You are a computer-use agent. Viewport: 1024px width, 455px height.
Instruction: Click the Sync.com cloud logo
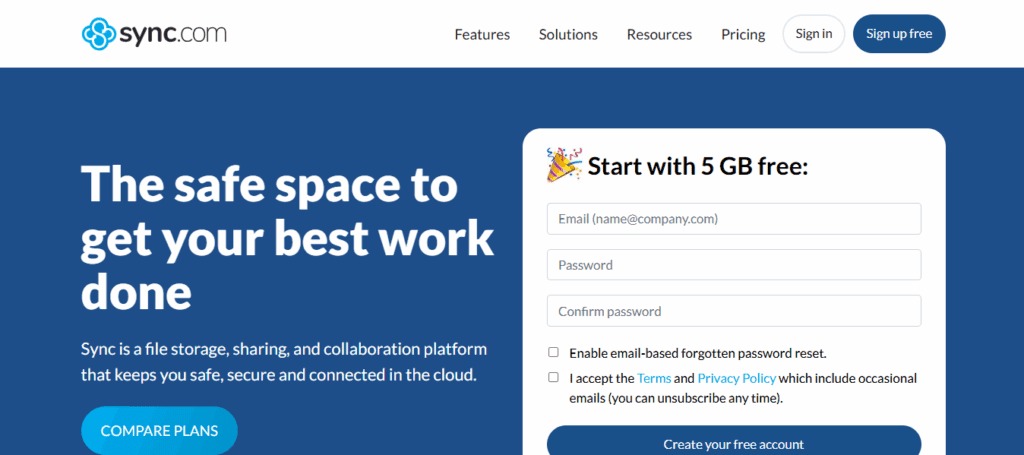point(154,33)
